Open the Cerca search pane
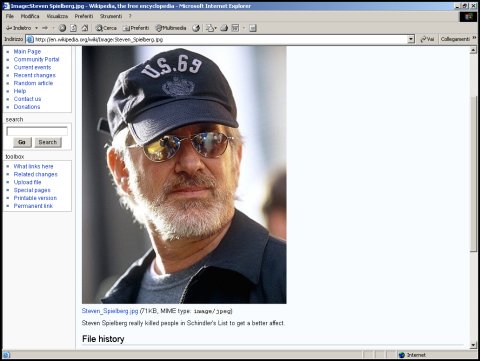 click(x=106, y=28)
